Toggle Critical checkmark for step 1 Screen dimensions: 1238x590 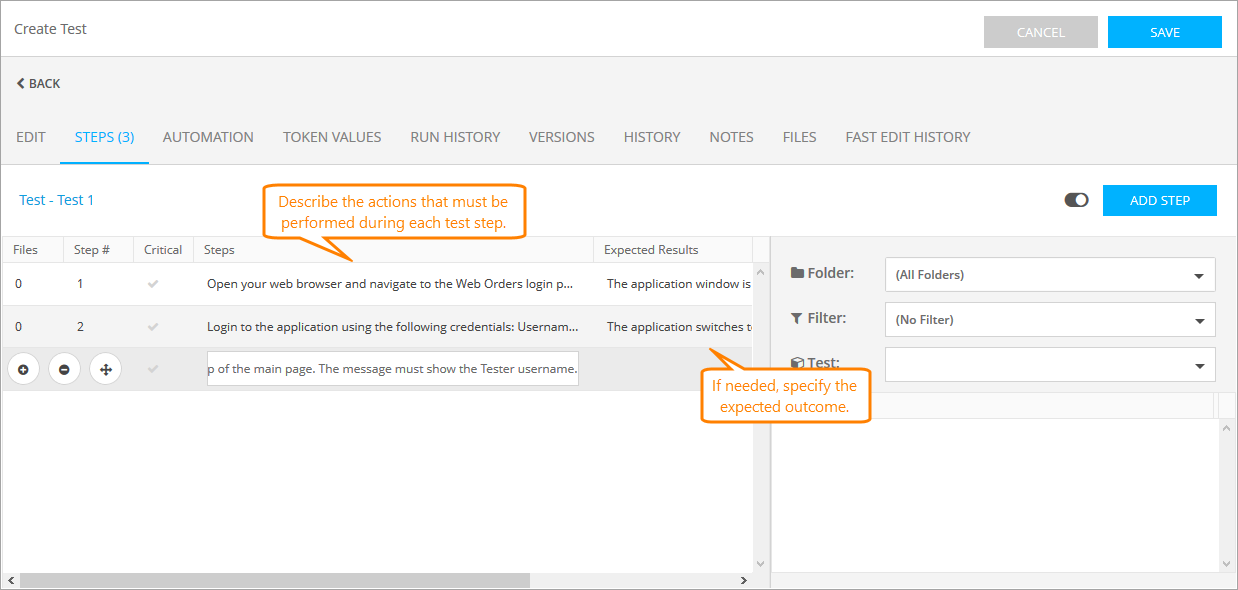pos(153,284)
